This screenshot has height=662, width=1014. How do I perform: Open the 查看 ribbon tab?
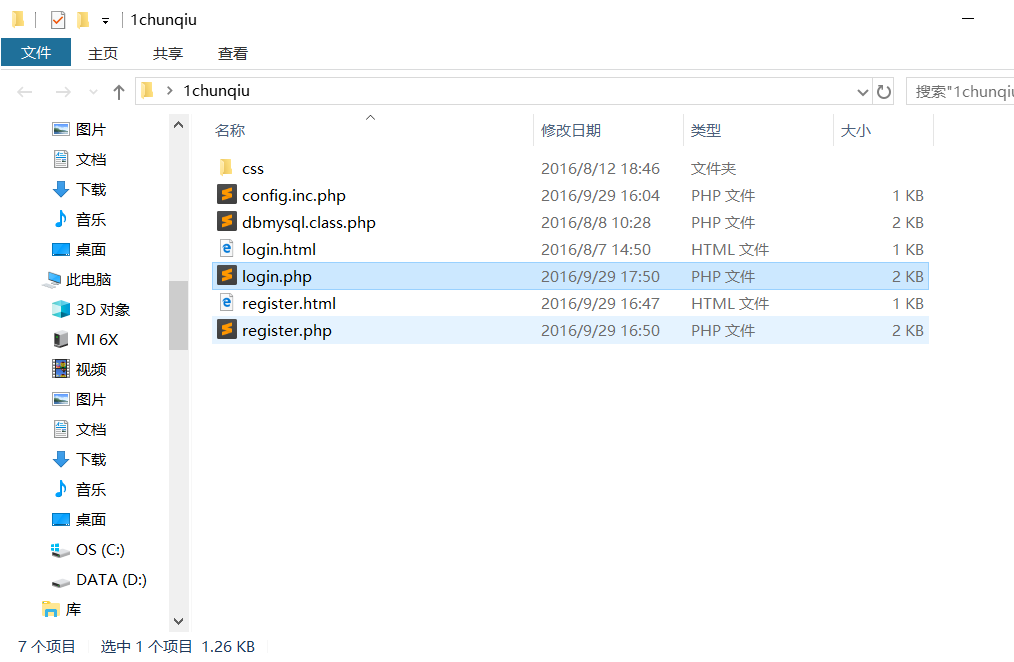point(233,54)
